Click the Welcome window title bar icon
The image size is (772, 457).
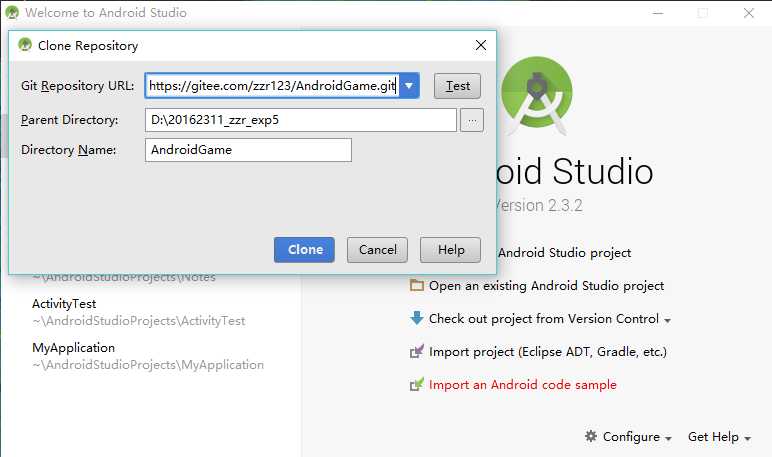point(12,12)
